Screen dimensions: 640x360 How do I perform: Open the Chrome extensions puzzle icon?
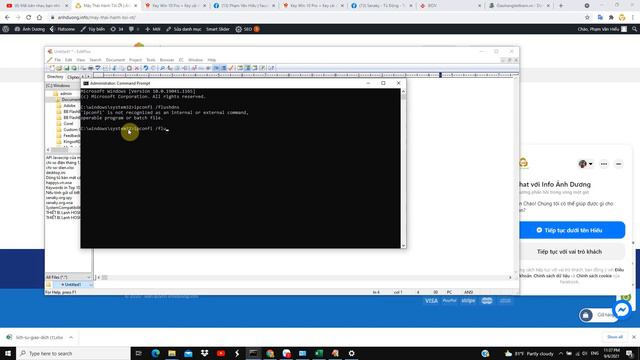(x=611, y=18)
